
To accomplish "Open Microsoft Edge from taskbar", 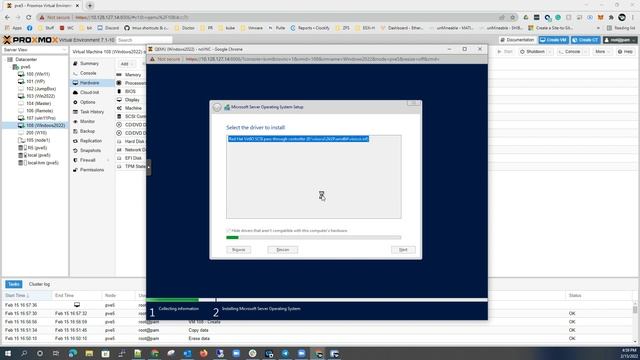I will coord(73,353).
